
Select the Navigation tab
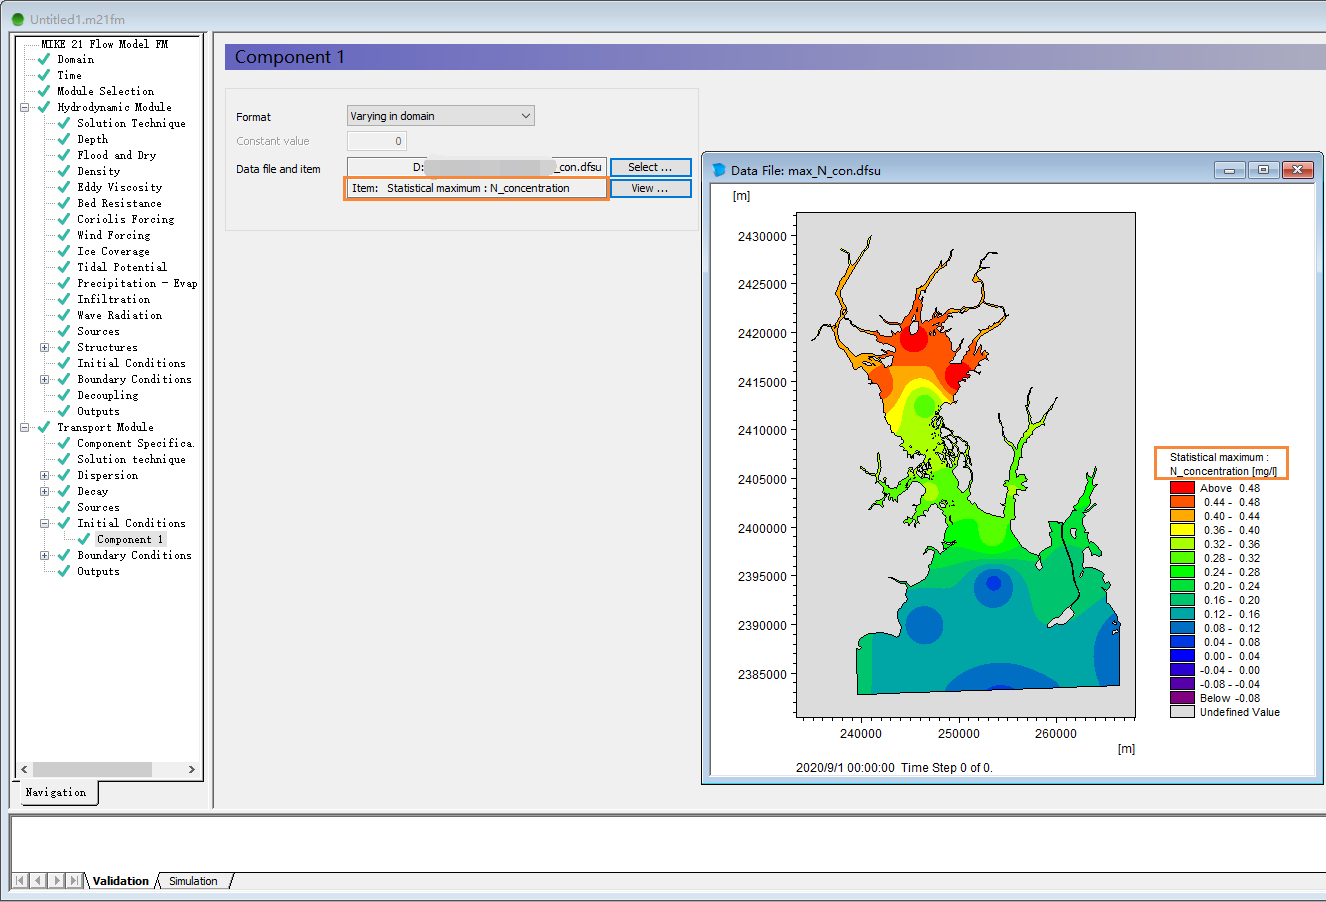coord(56,793)
